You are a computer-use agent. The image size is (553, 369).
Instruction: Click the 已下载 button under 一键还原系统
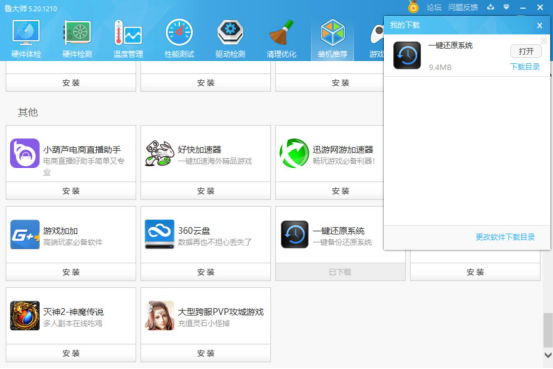340,272
